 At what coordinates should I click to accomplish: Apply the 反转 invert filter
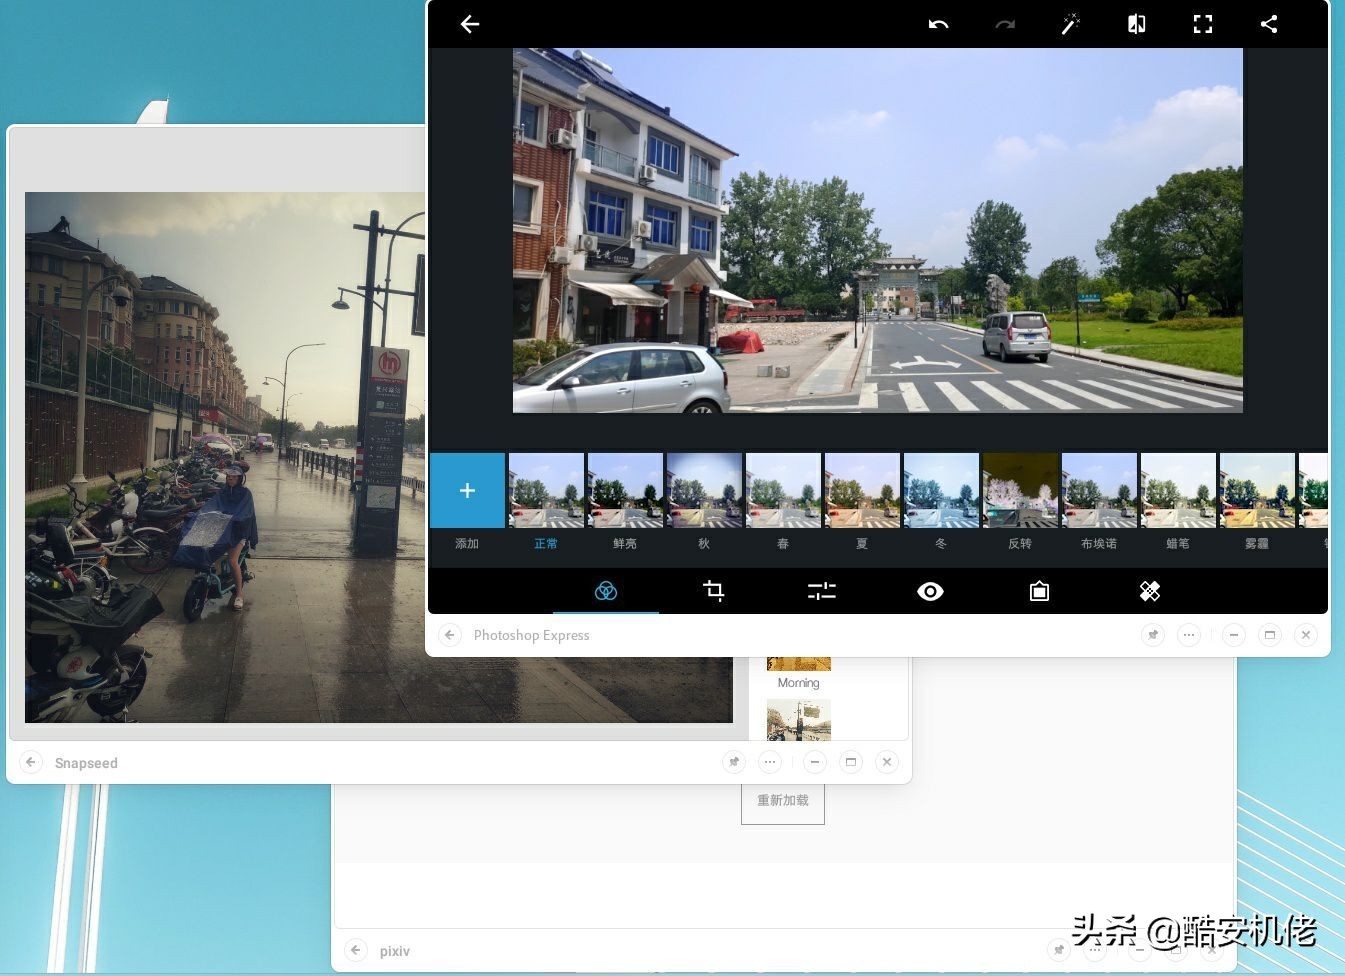(x=1020, y=490)
